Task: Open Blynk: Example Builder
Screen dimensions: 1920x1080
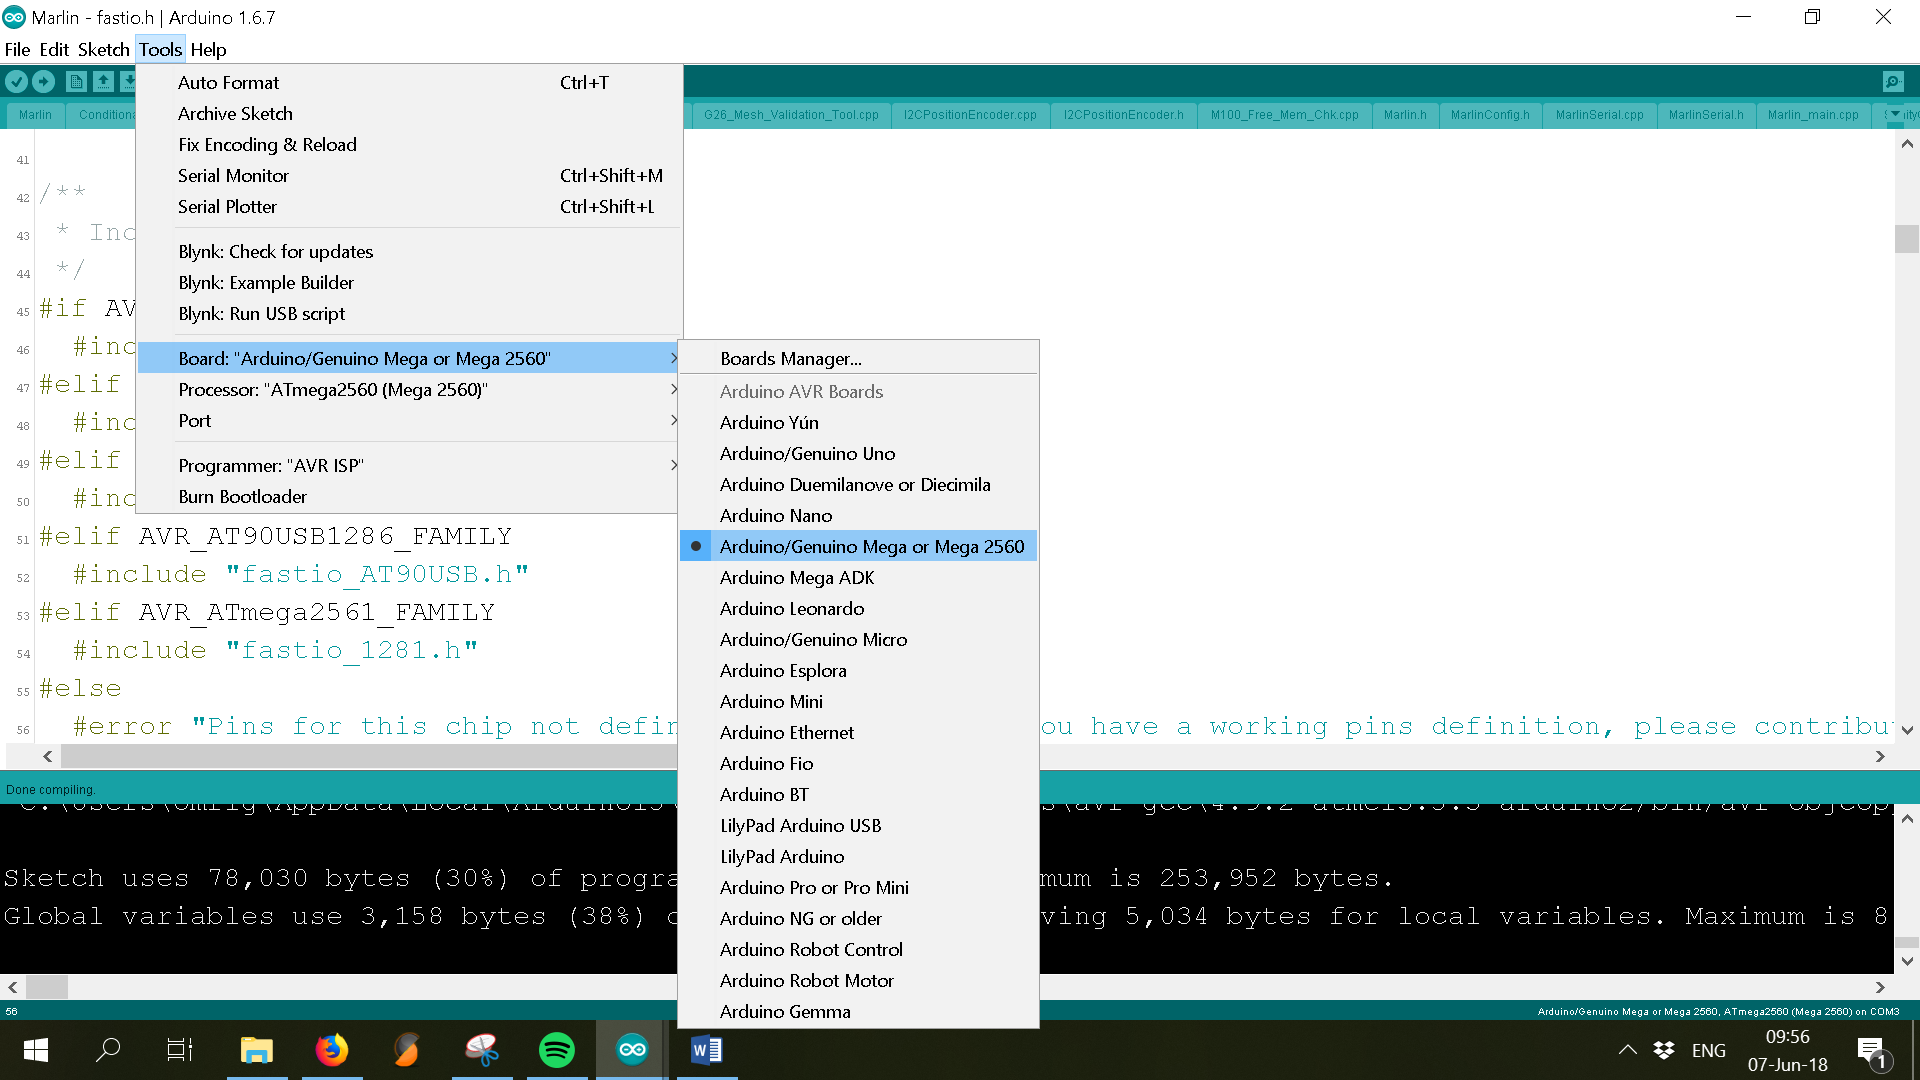Action: click(409, 282)
